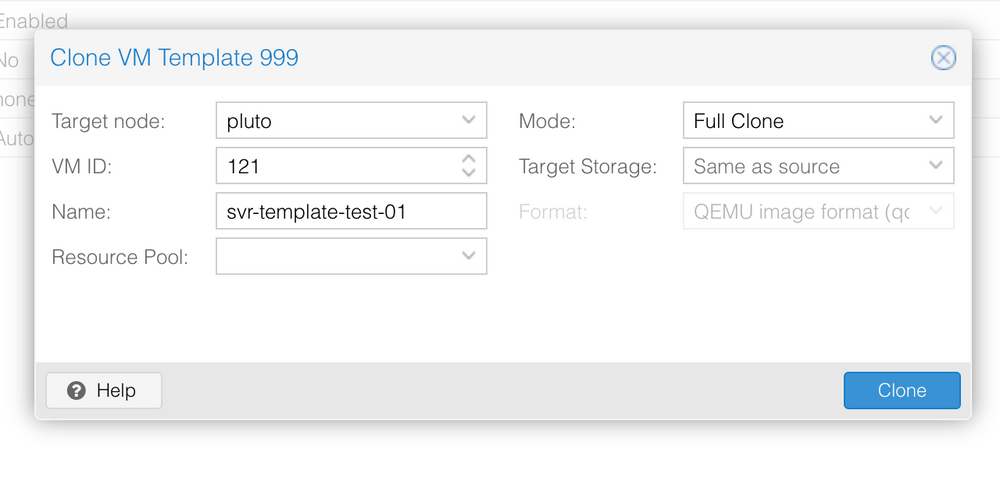This screenshot has width=1000, height=481.
Task: Open the Resource Pool dropdown arrow
Action: [x=468, y=256]
